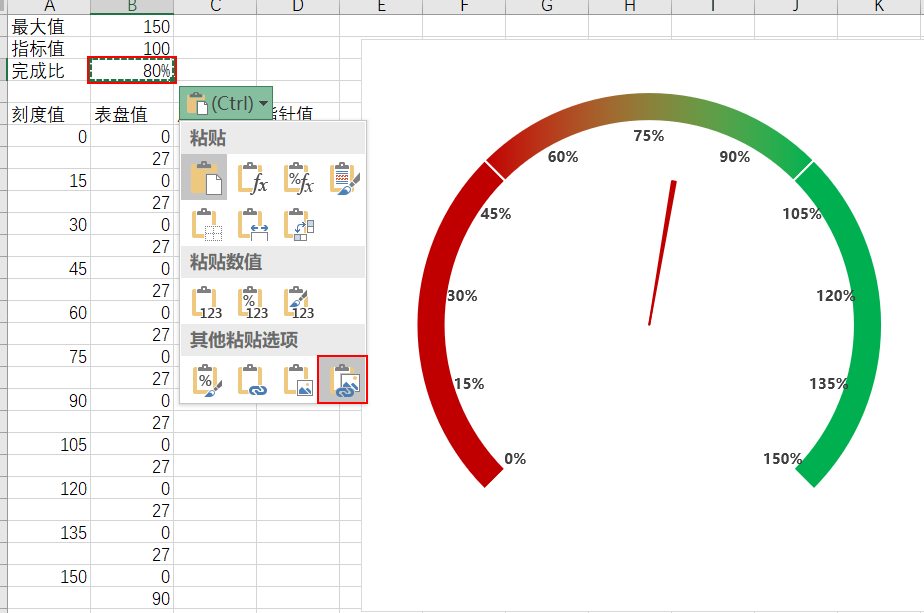
Task: Open the Paste Options (Ctrl) dropdown
Action: point(226,104)
